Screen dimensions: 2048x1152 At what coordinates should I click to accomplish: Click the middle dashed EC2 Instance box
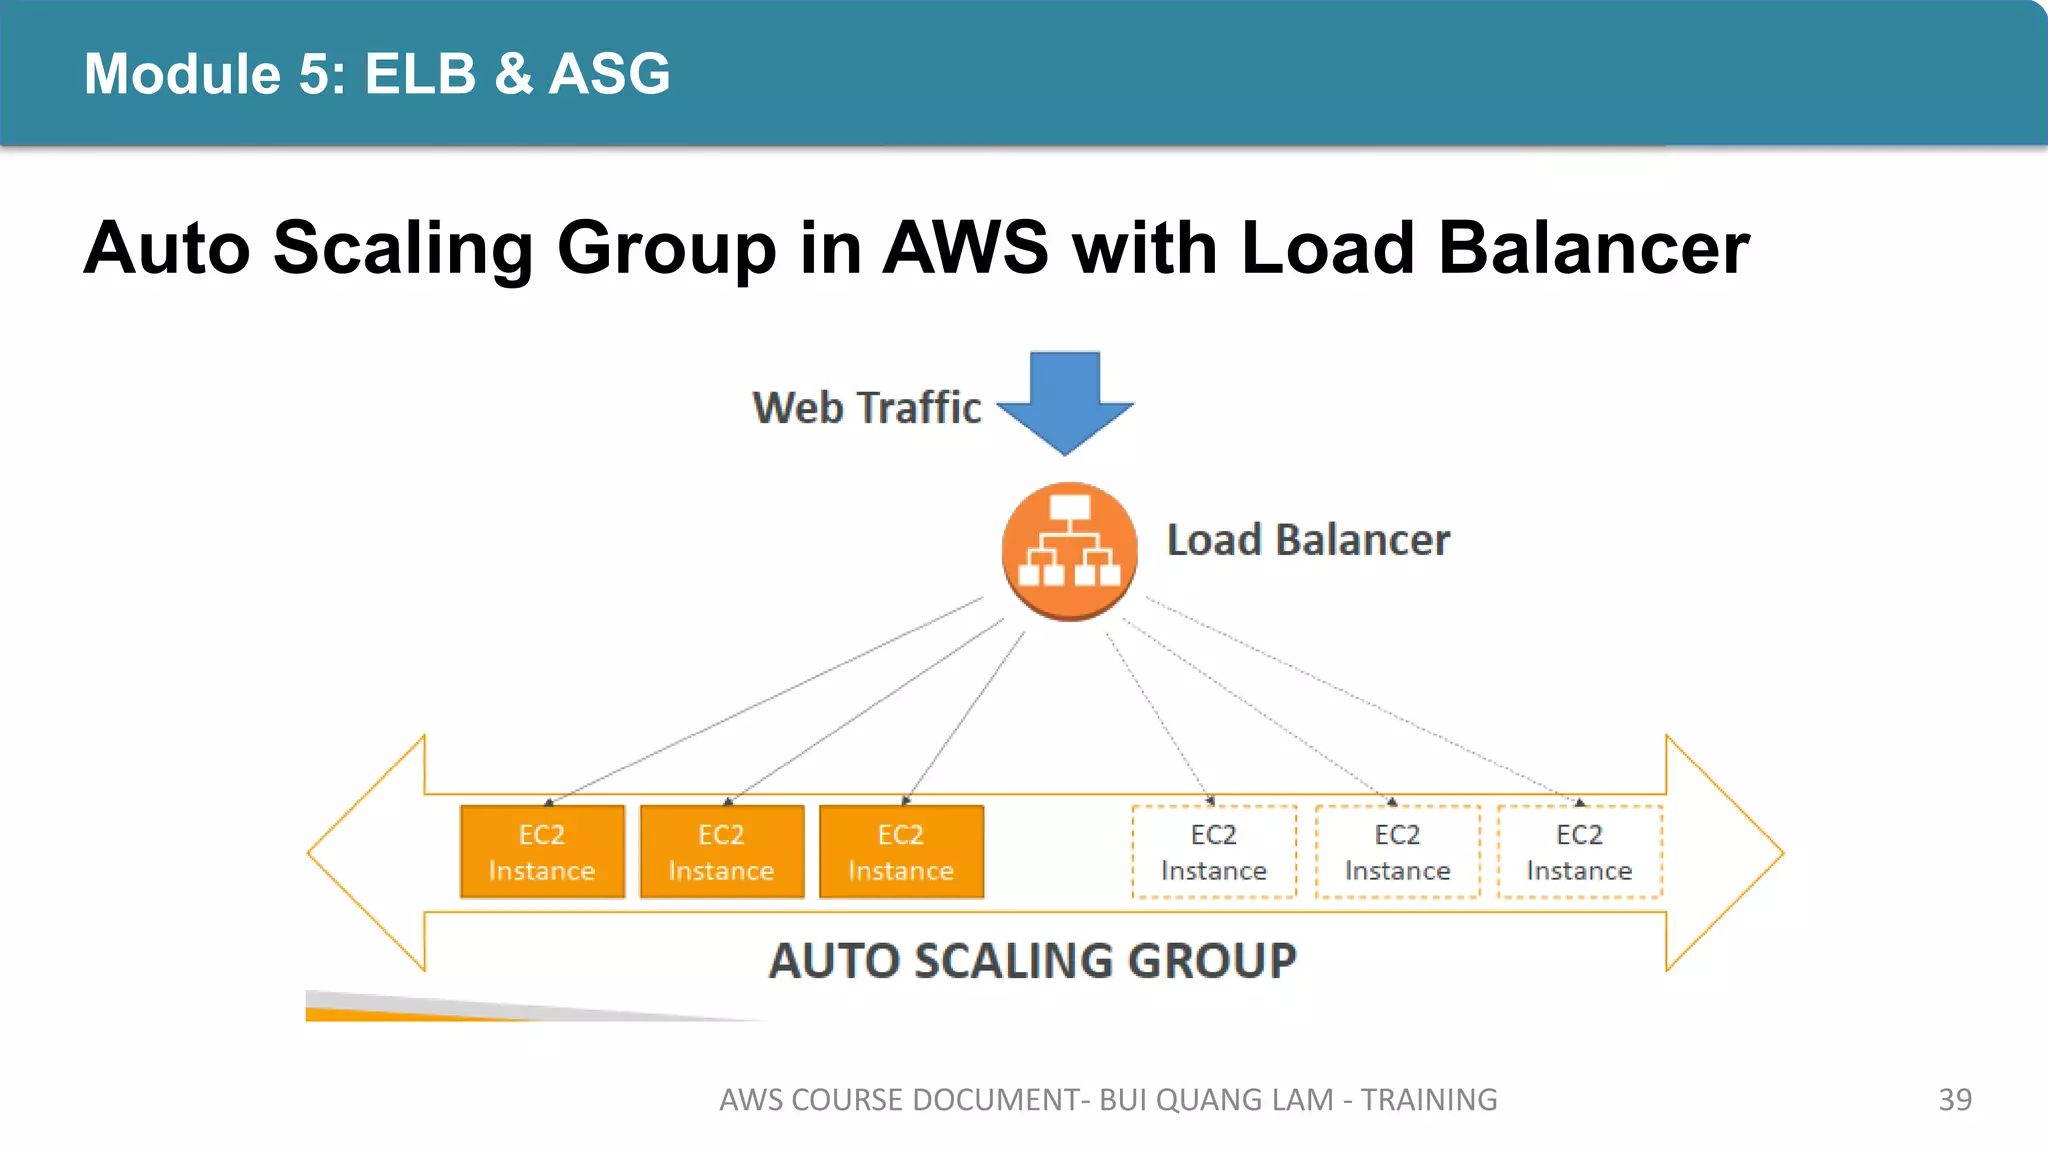1397,852
